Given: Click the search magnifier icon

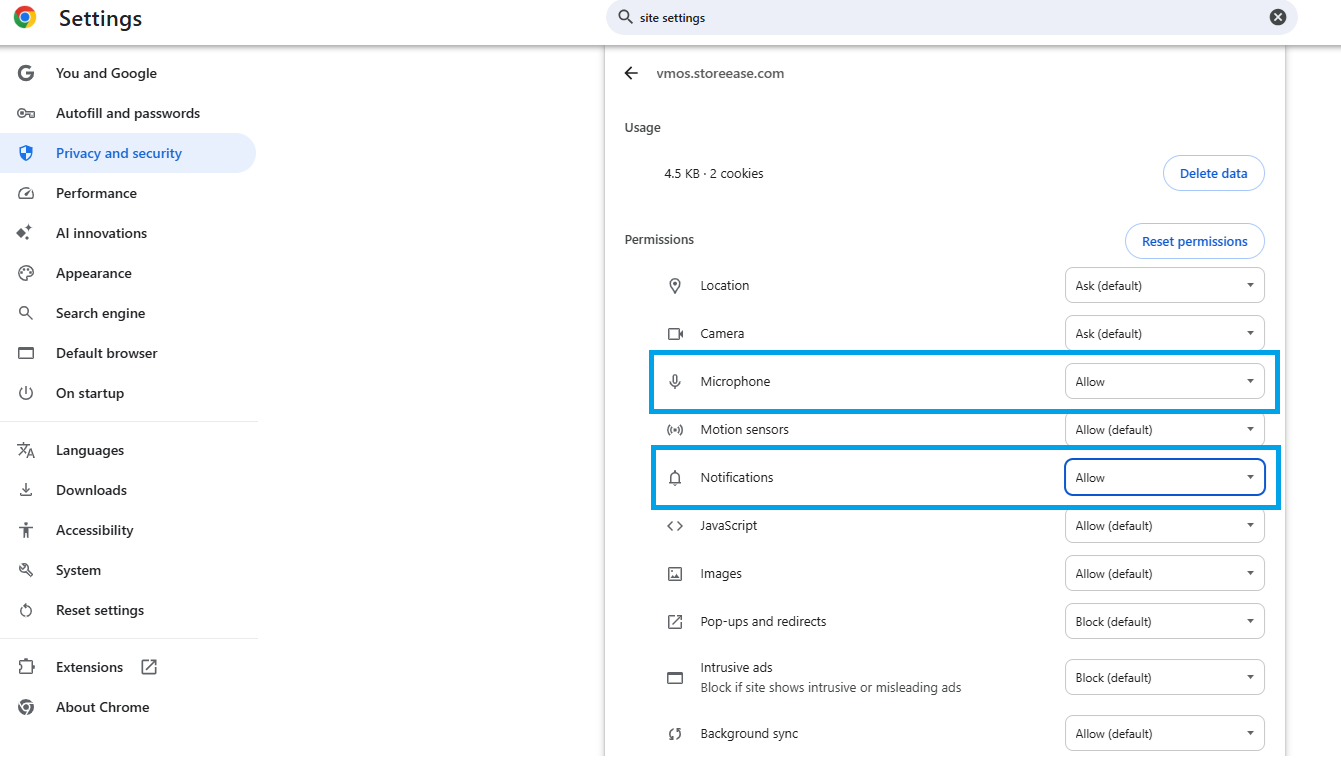Looking at the screenshot, I should click(626, 17).
